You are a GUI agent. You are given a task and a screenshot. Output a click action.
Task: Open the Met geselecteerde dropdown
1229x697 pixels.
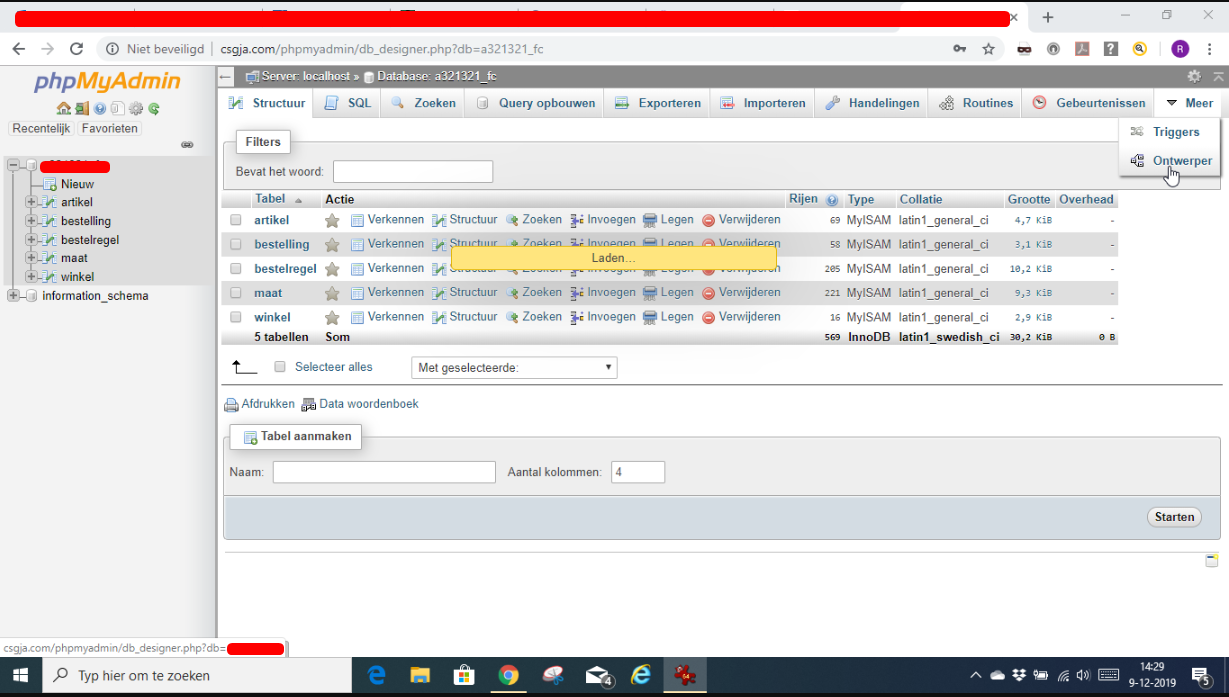coord(513,367)
